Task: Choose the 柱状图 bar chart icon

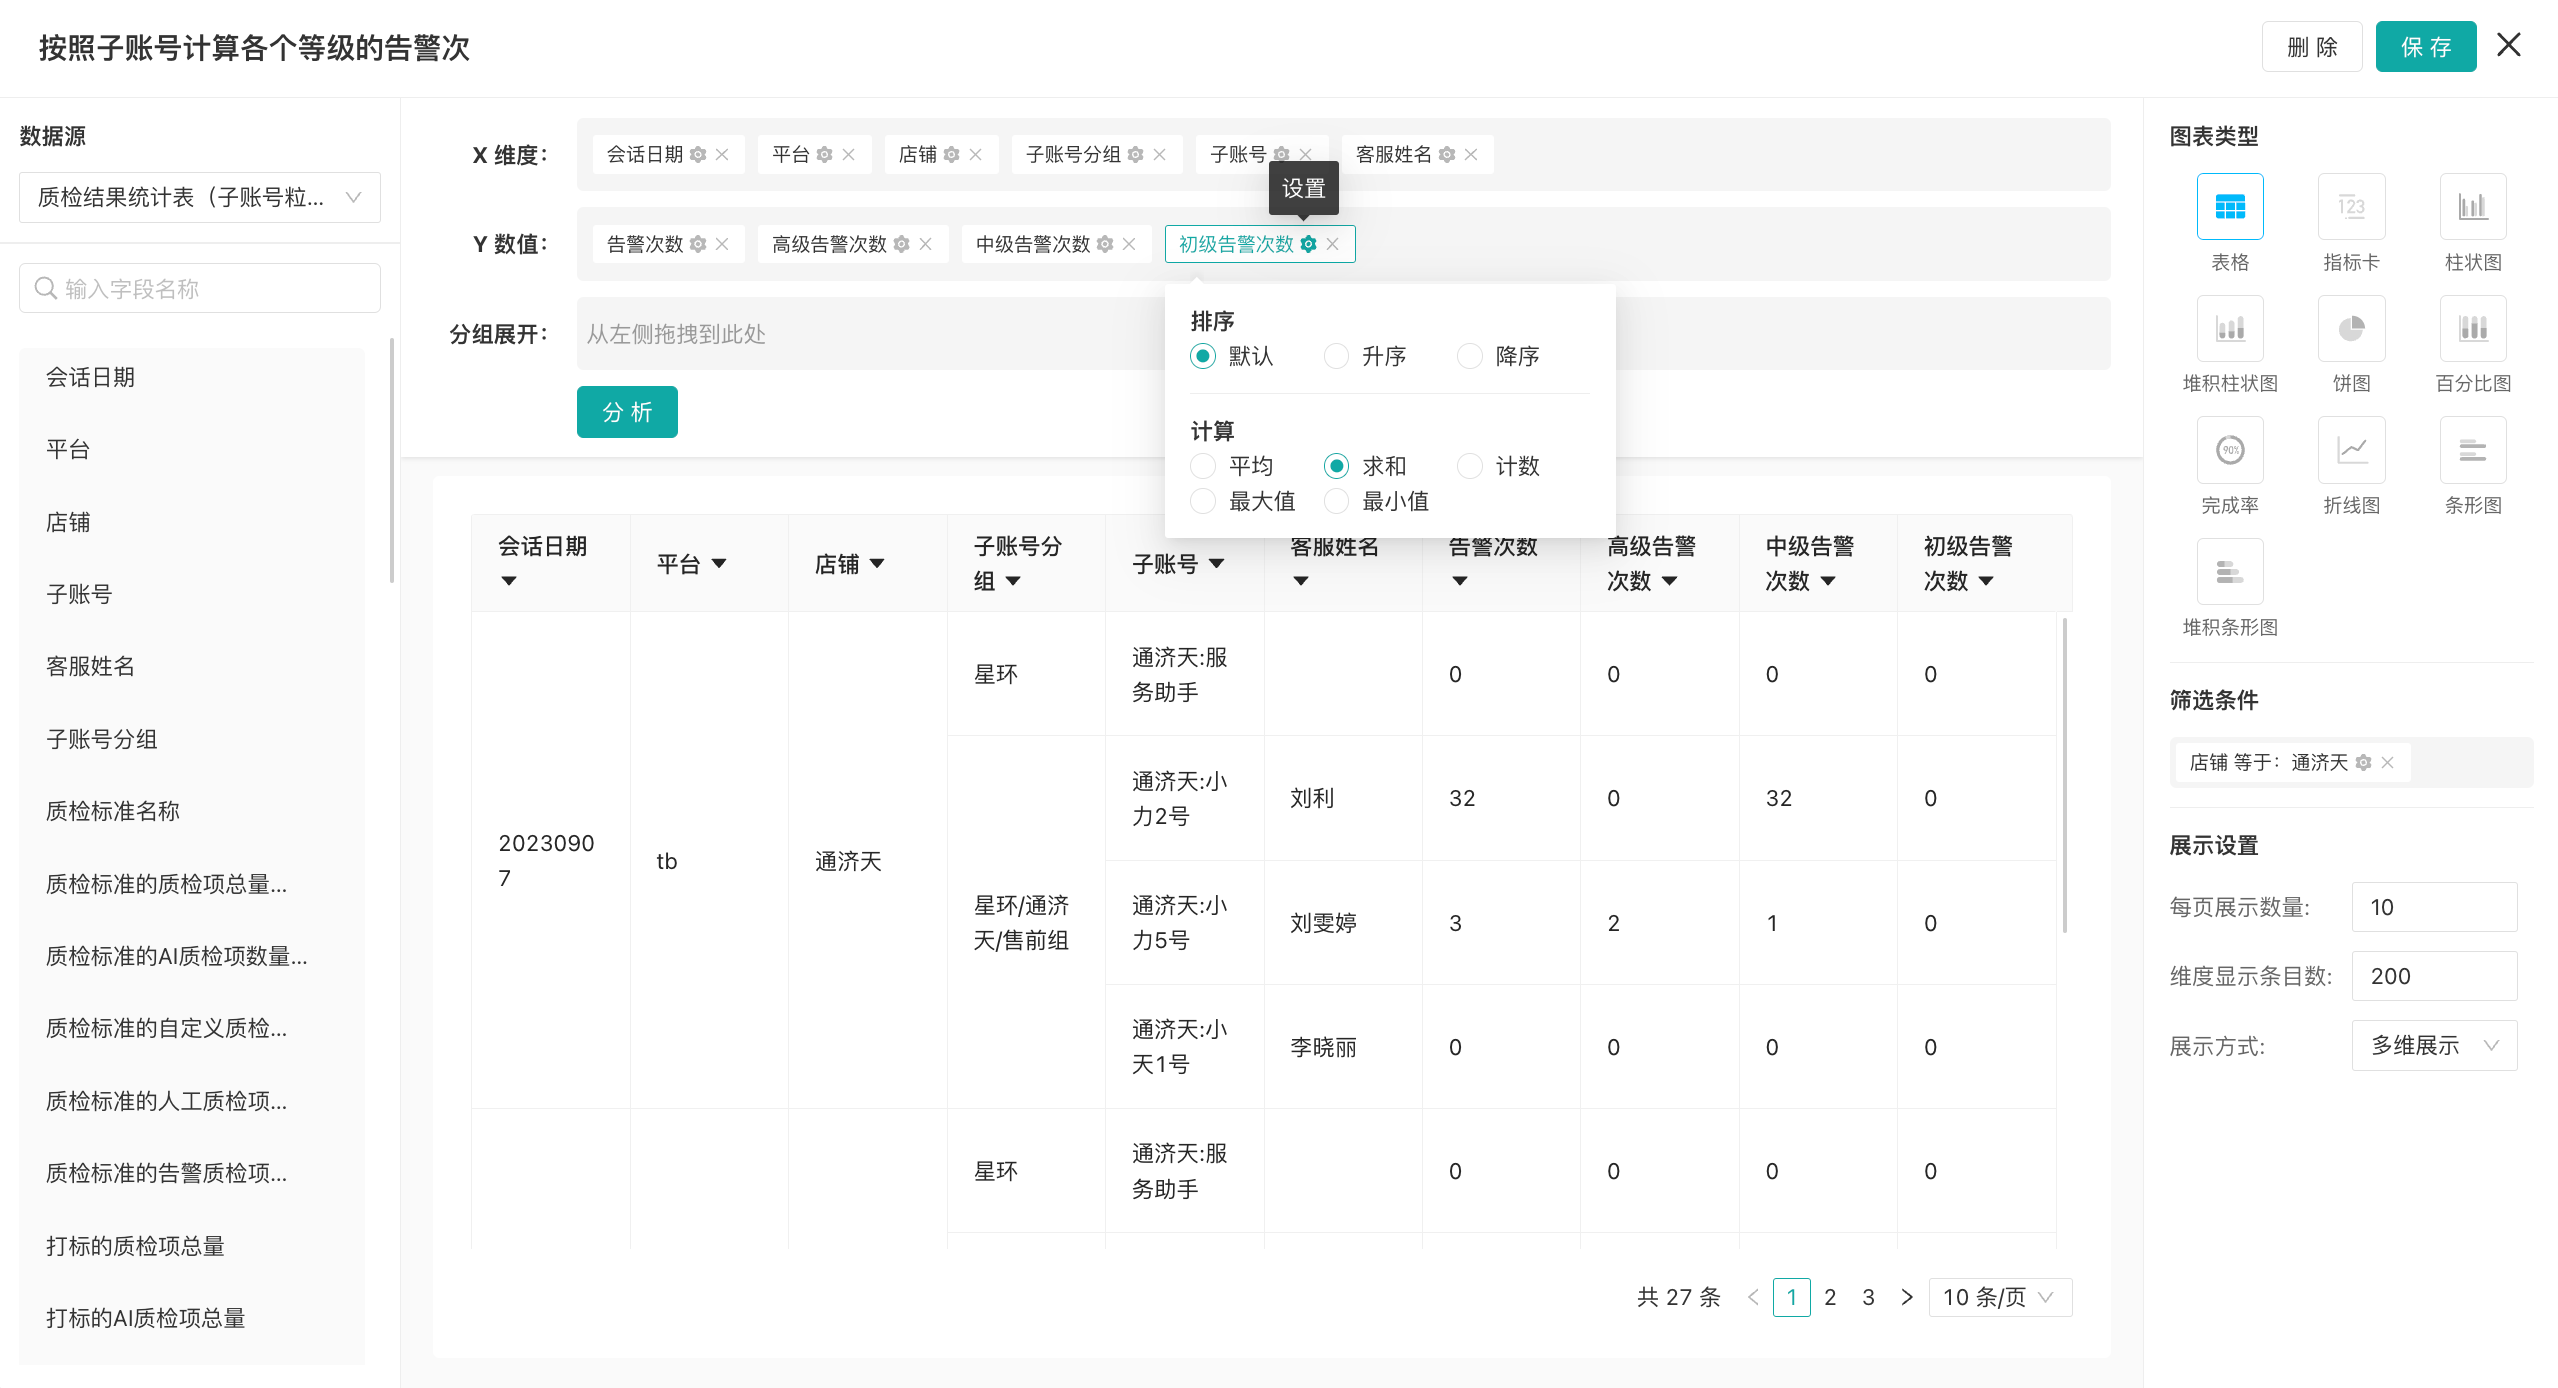Action: pos(2473,207)
